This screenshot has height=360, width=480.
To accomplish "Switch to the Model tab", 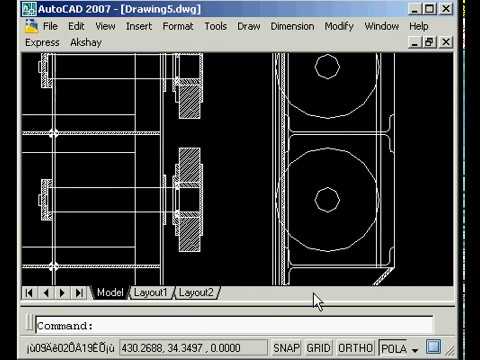I will [110, 293].
